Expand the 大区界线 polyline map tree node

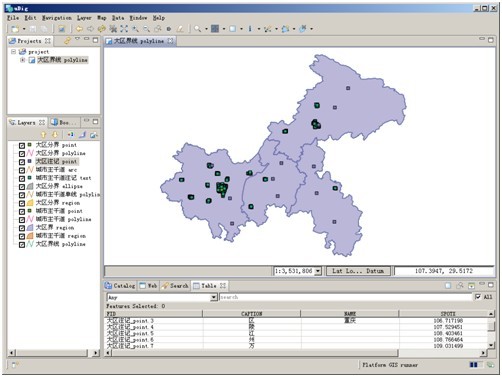tap(22, 60)
